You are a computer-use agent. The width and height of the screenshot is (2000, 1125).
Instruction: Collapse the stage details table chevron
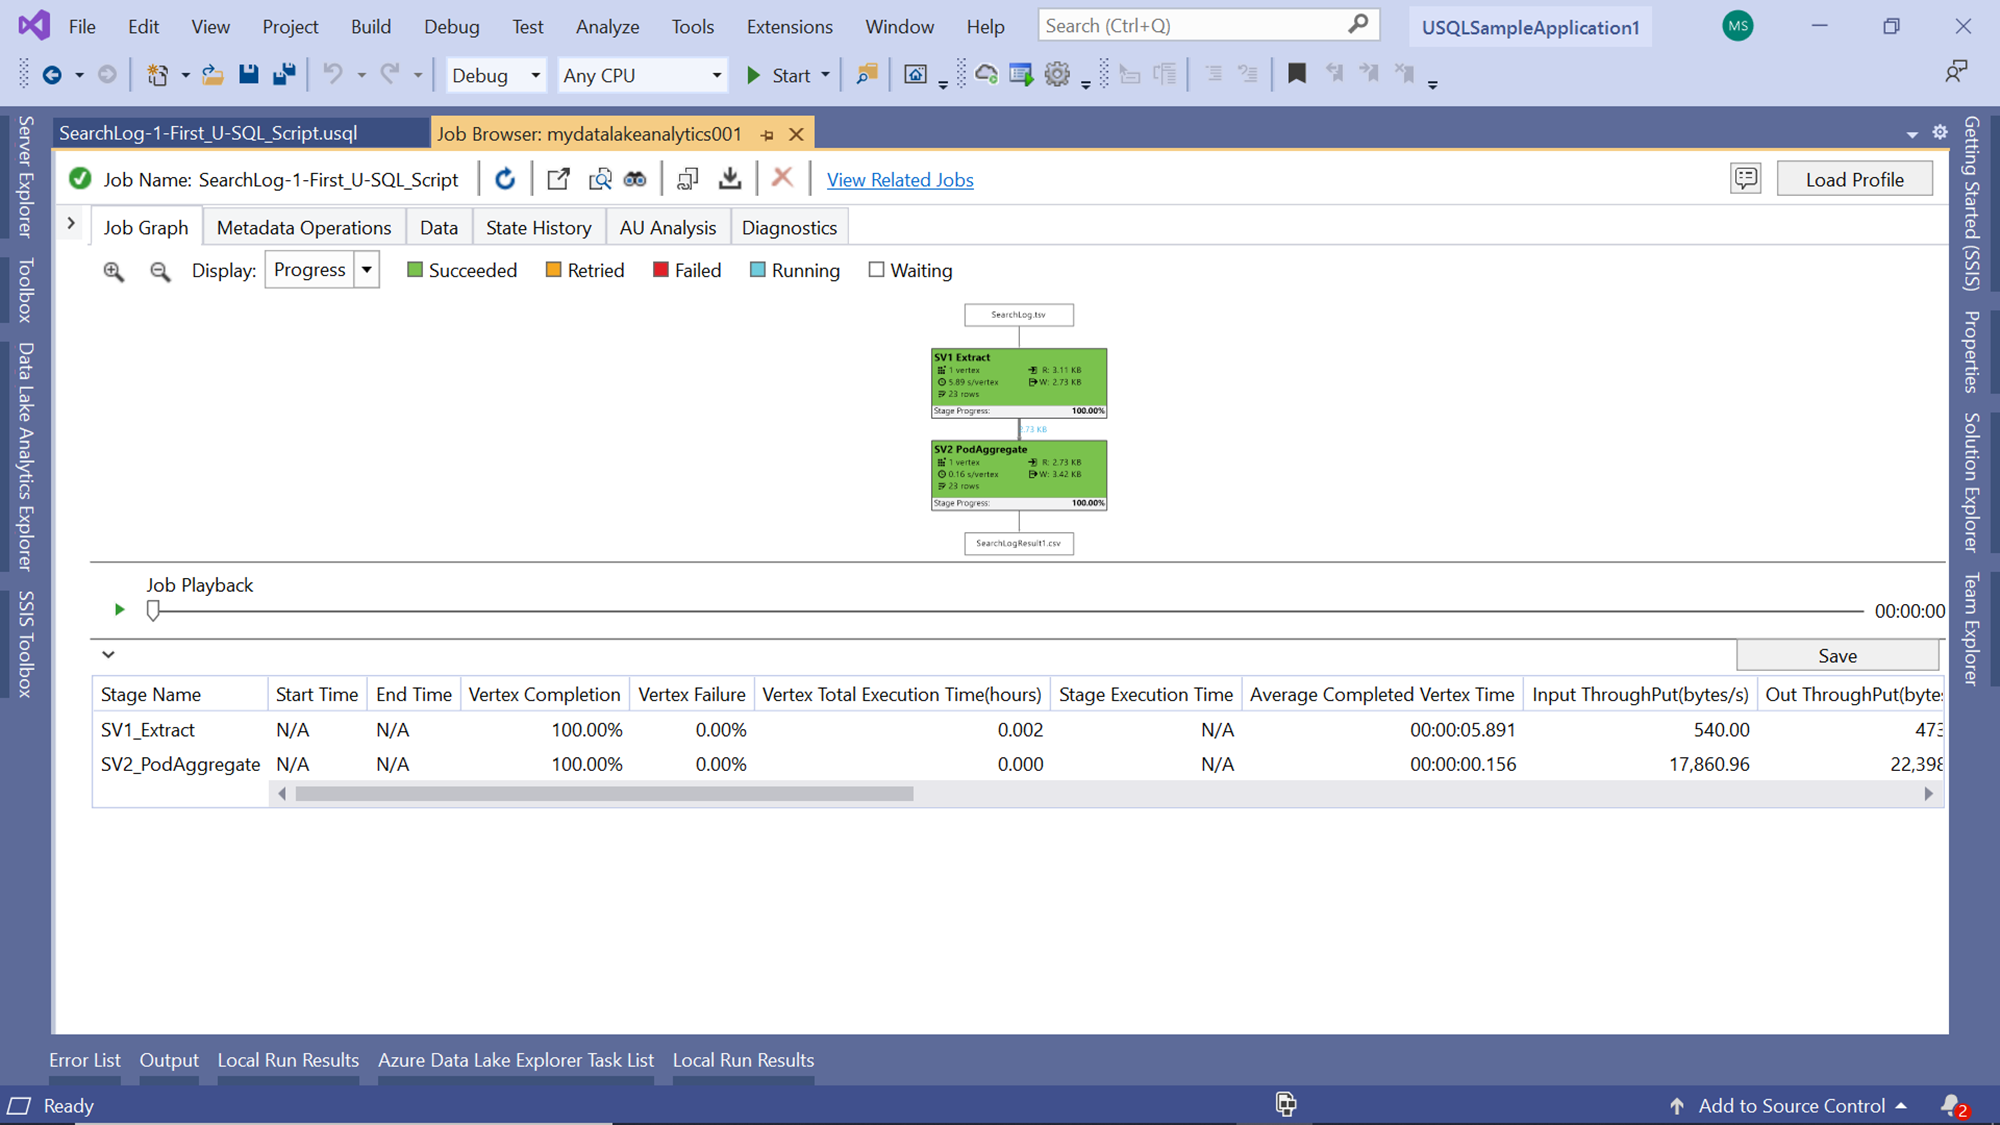[108, 655]
